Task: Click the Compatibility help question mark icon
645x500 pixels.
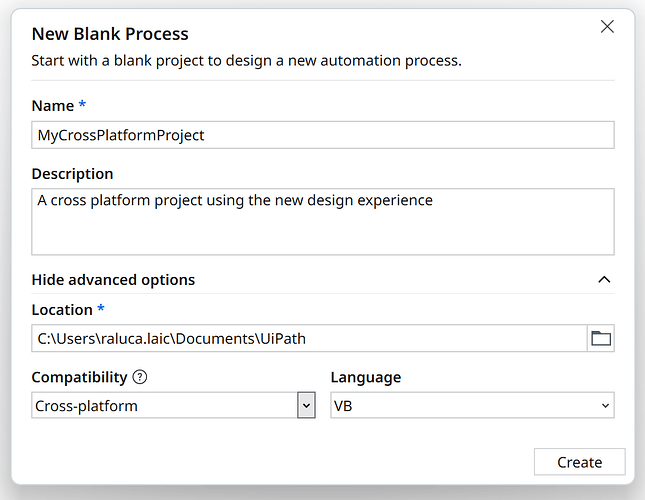Action: pos(140,378)
